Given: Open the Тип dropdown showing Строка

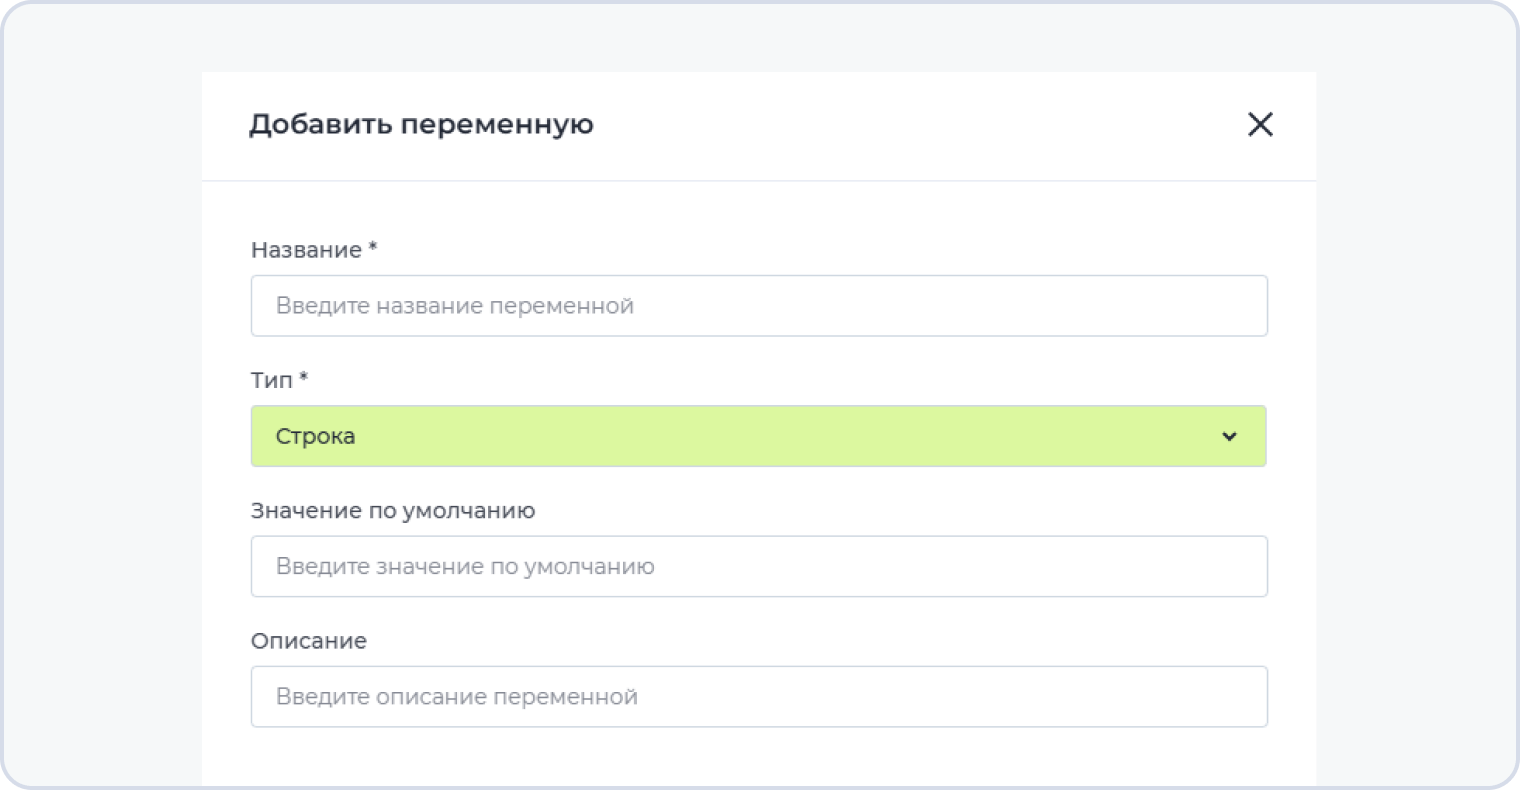Looking at the screenshot, I should [x=758, y=436].
